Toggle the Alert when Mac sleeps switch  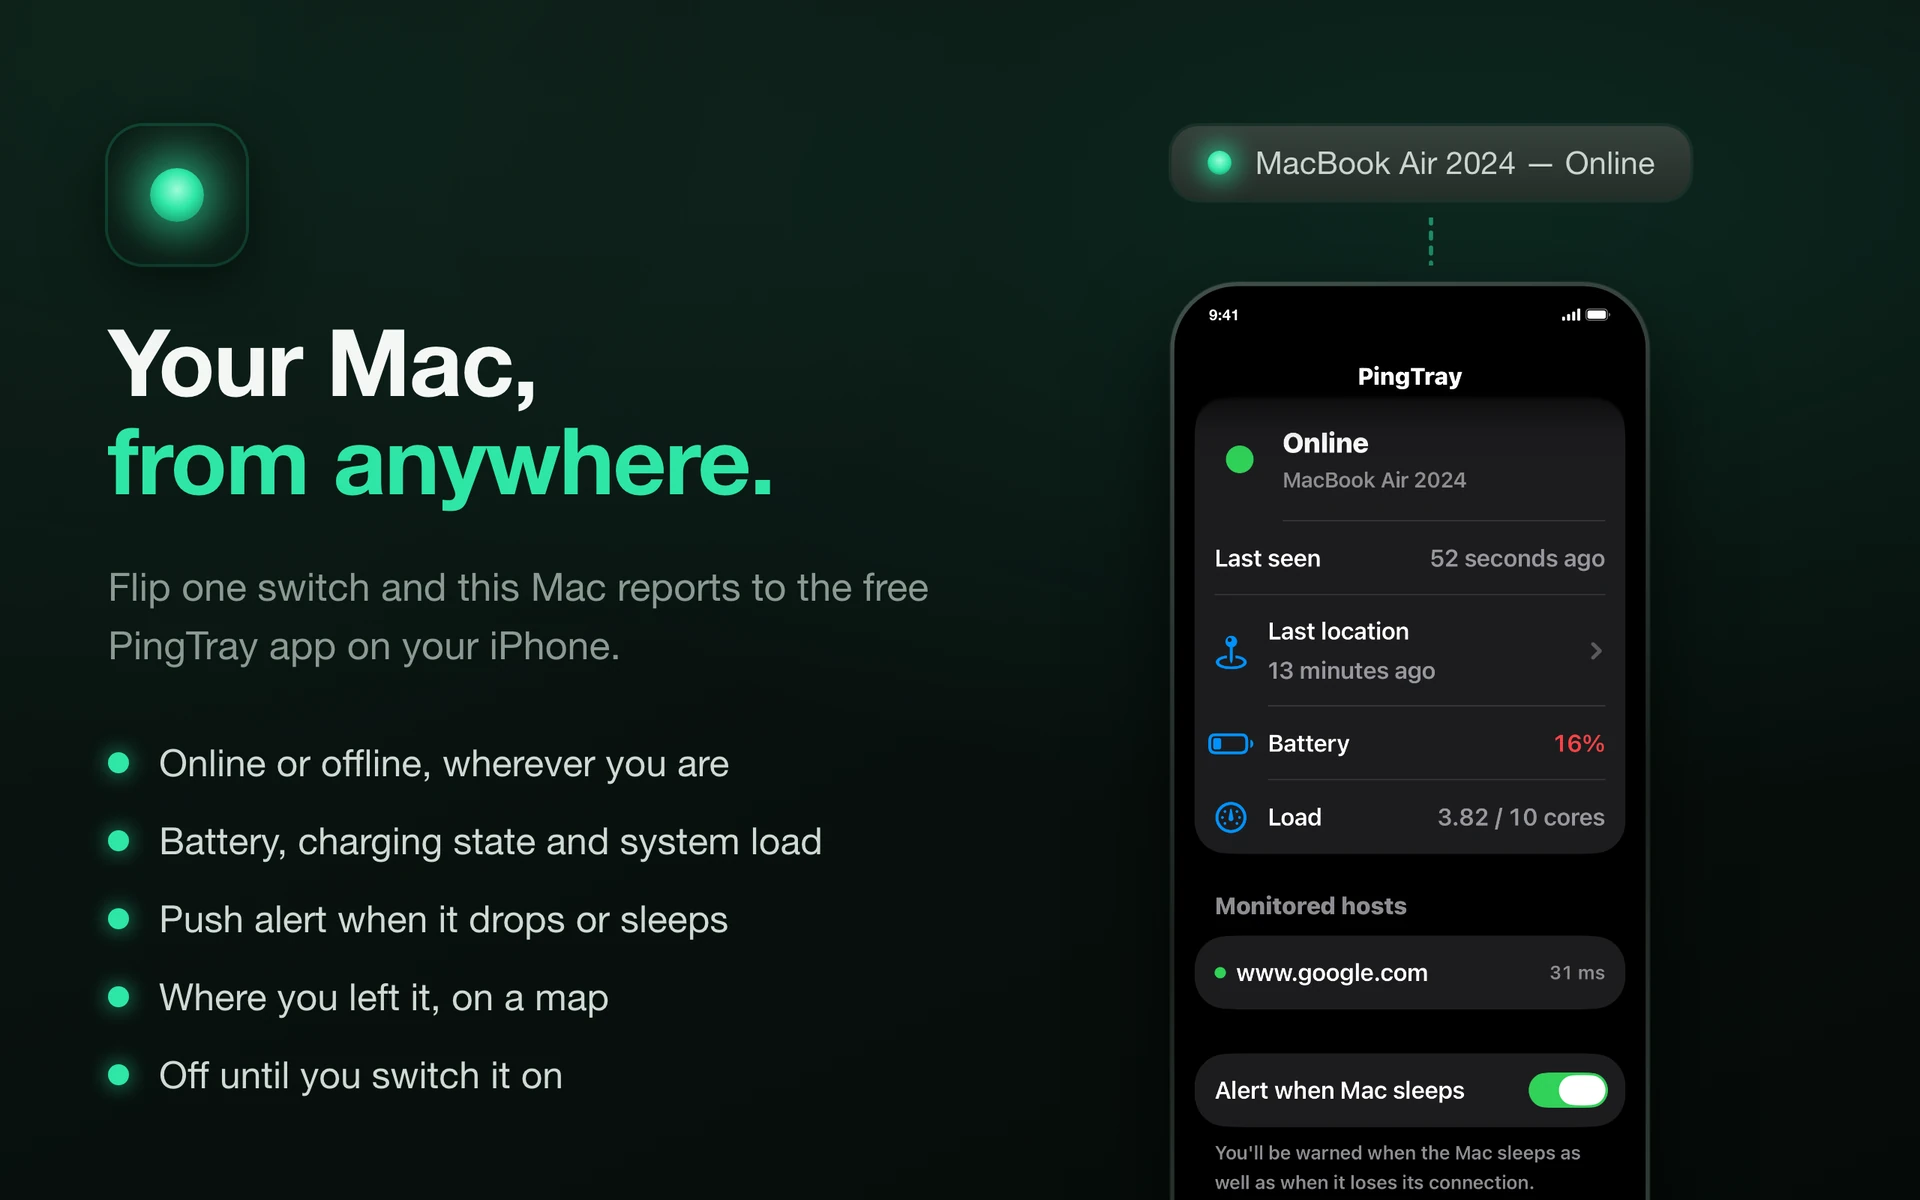[1567, 1090]
